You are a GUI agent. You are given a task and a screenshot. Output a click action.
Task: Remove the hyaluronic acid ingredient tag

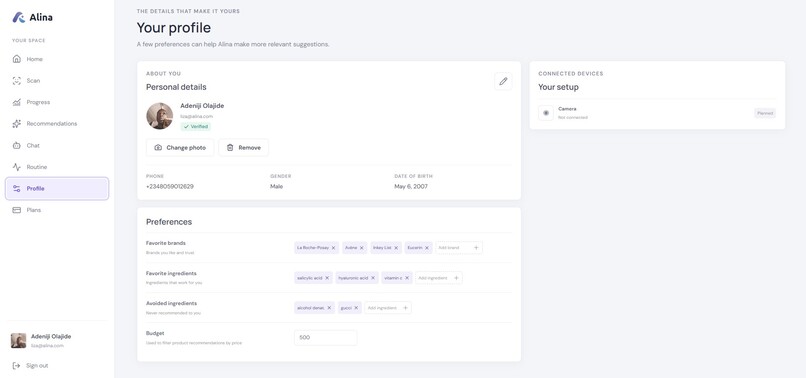click(x=373, y=278)
